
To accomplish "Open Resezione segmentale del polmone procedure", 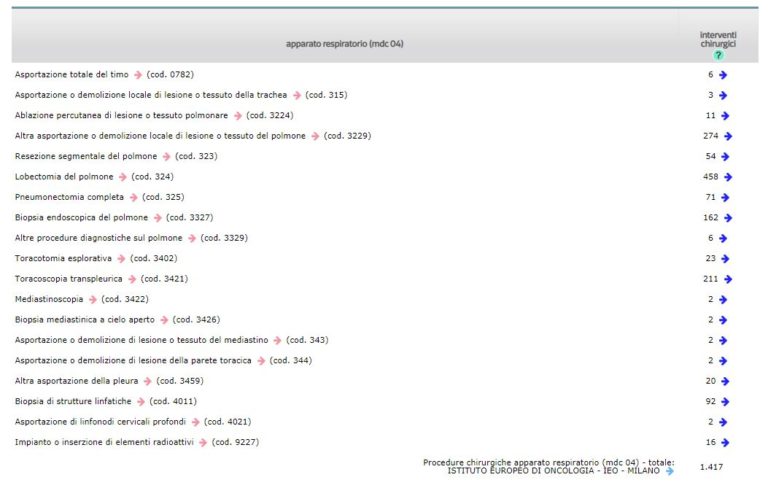I will (x=86, y=156).
